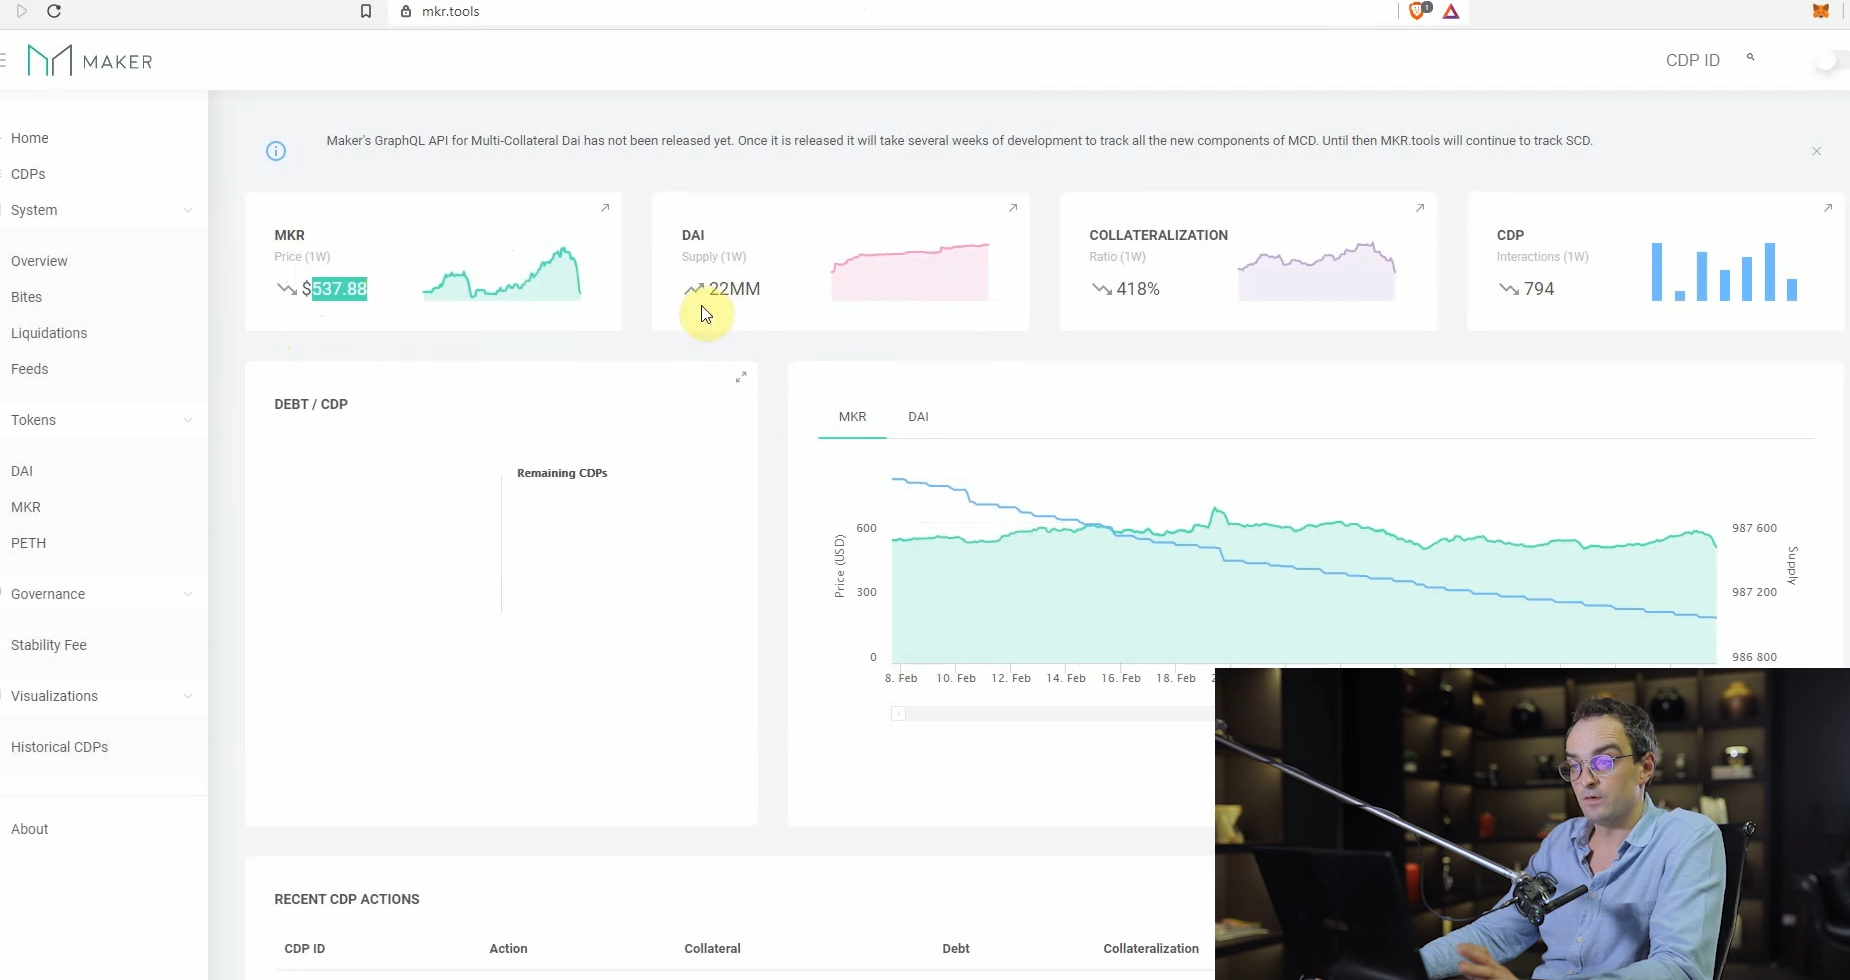1850x980 pixels.
Task: Click the chart navigator left handle
Action: pyautogui.click(x=898, y=714)
